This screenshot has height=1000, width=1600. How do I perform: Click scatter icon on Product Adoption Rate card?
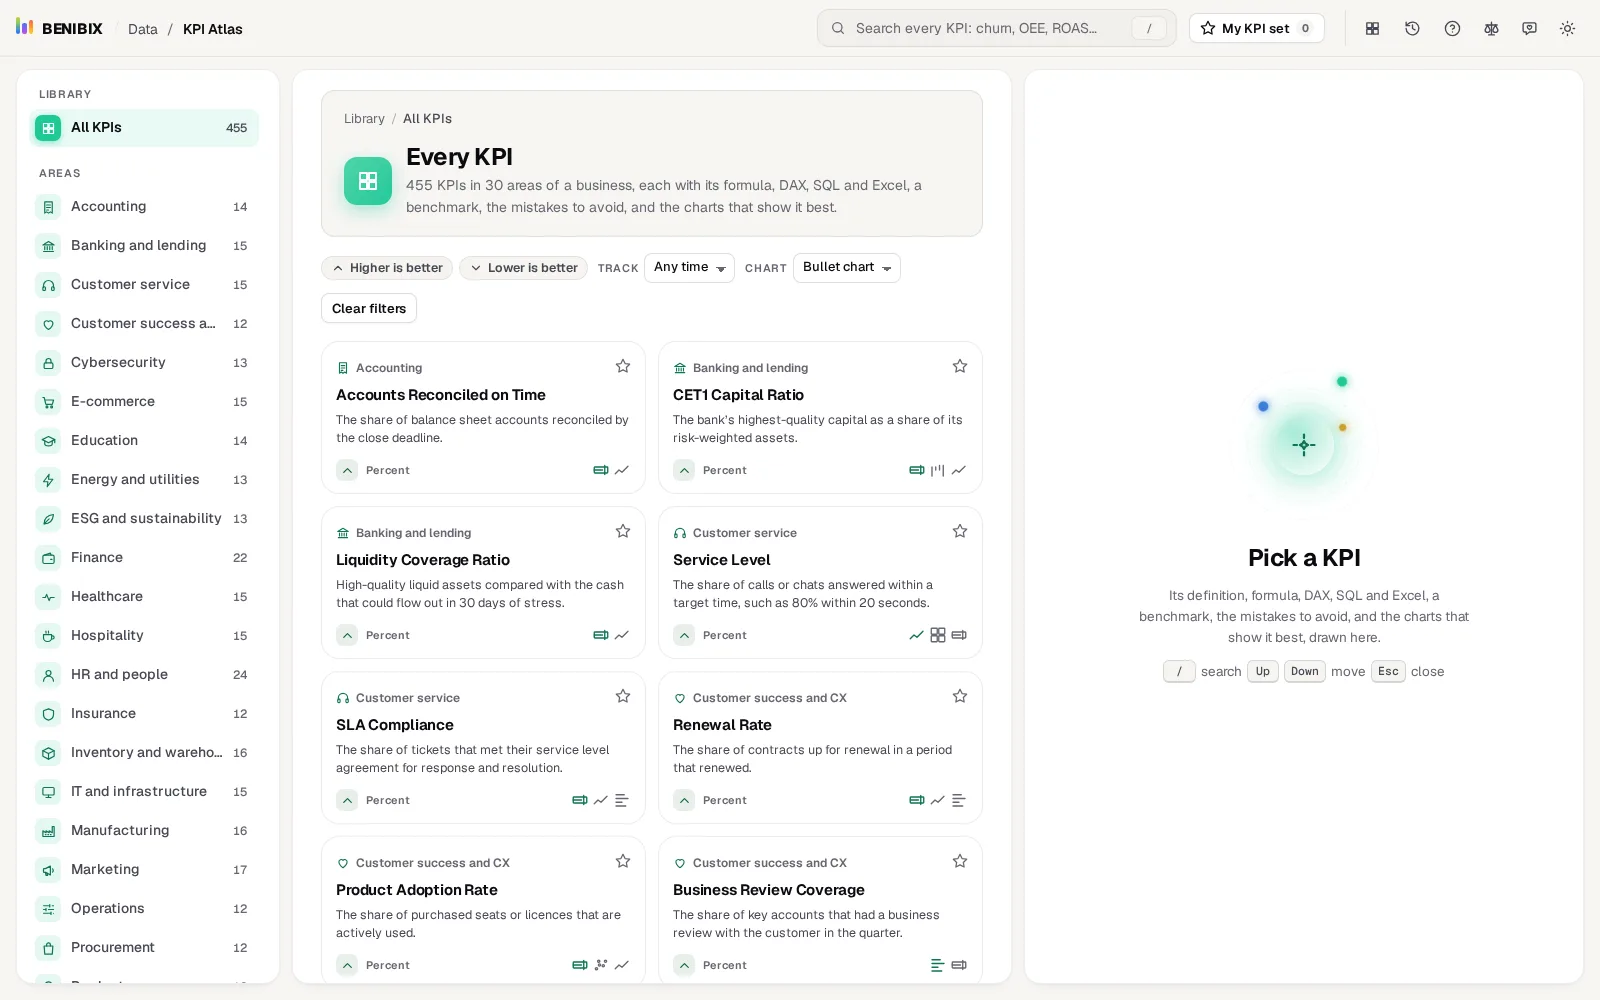(x=601, y=965)
